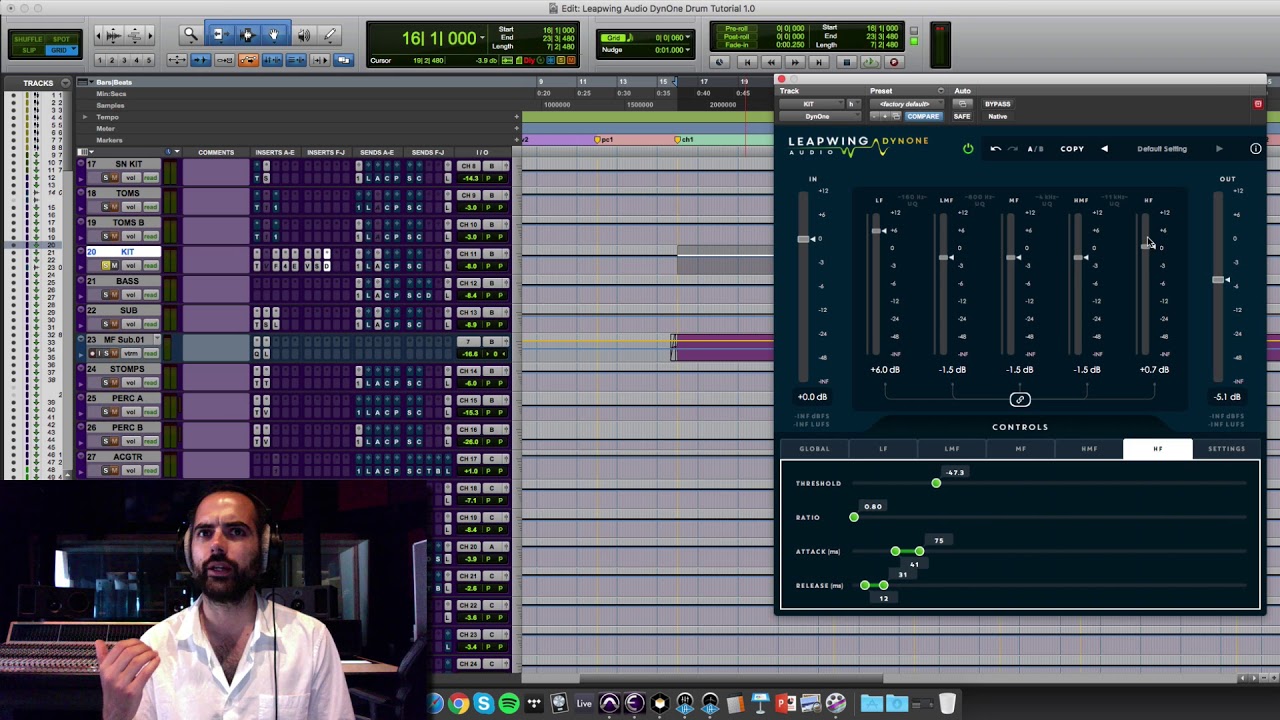The image size is (1280, 720).
Task: Open Spotify from the dock
Action: 509,704
